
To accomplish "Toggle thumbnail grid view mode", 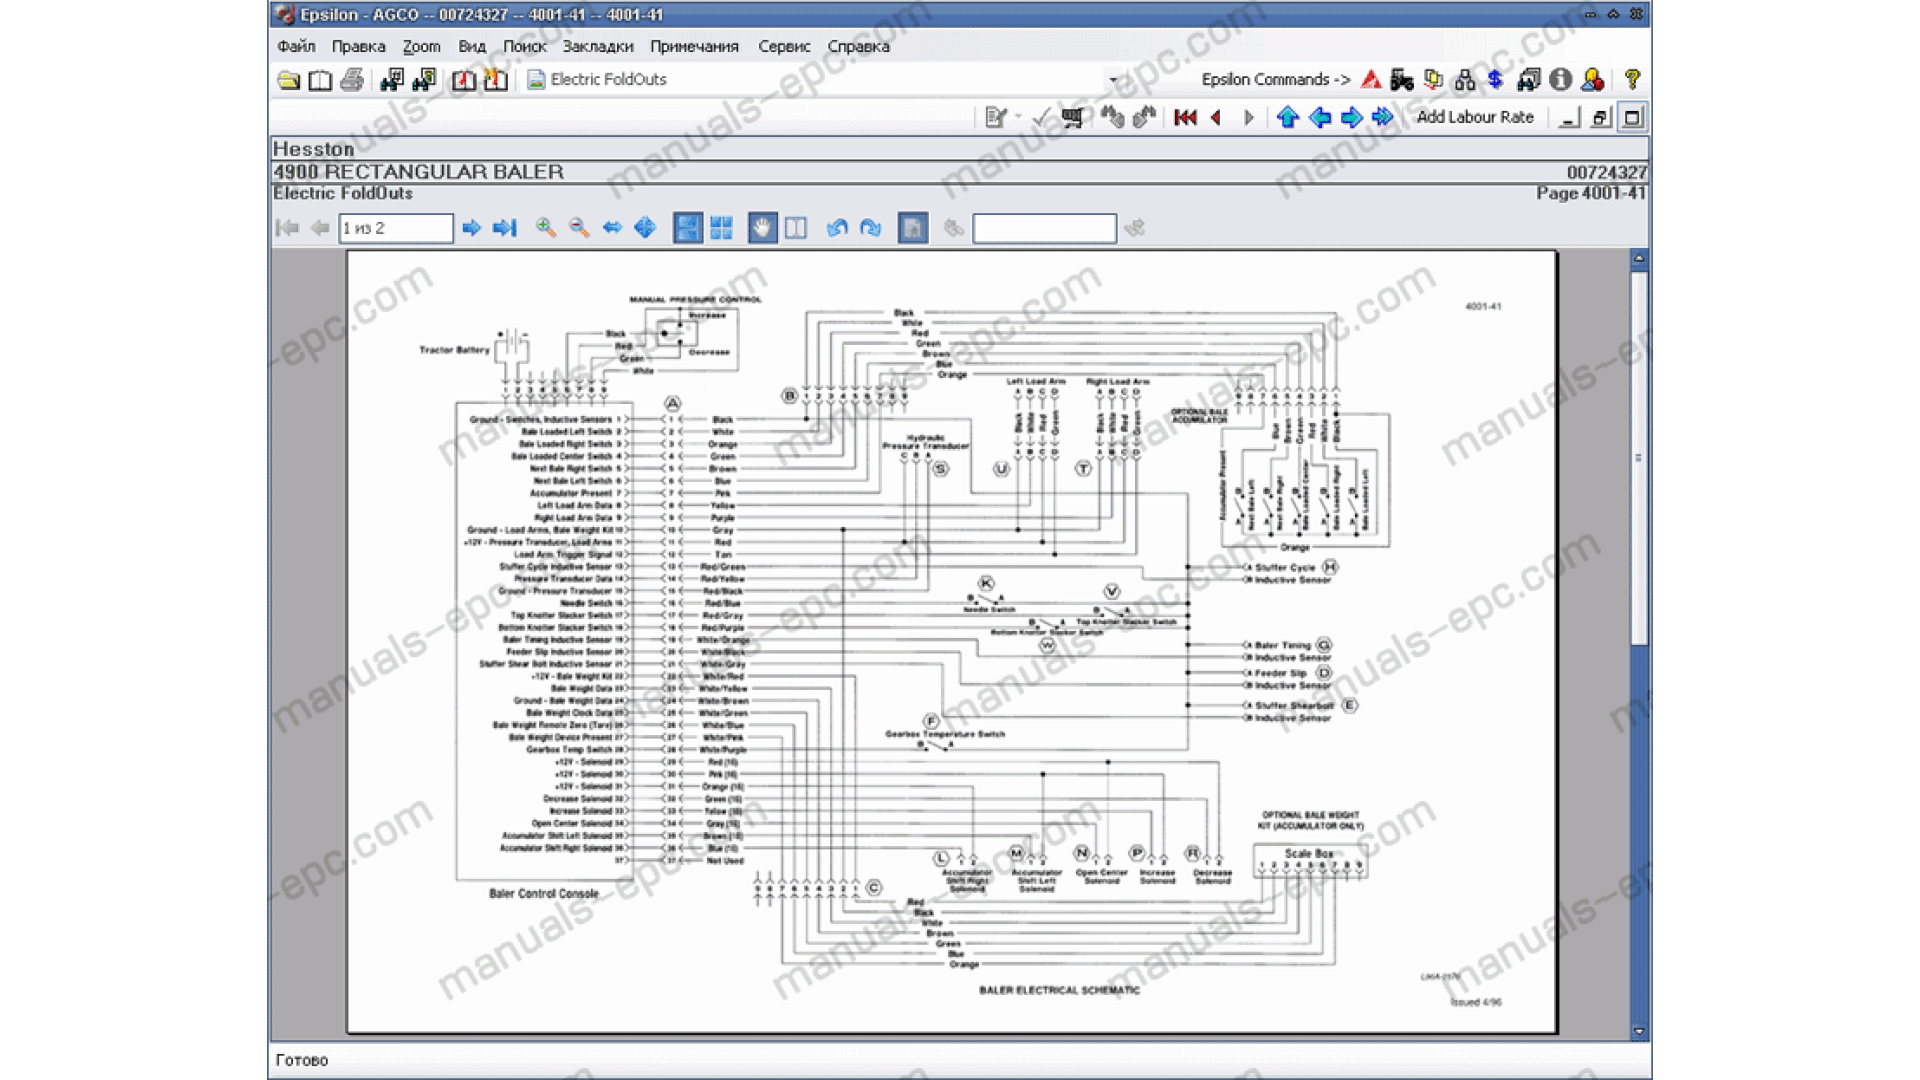I will 722,228.
